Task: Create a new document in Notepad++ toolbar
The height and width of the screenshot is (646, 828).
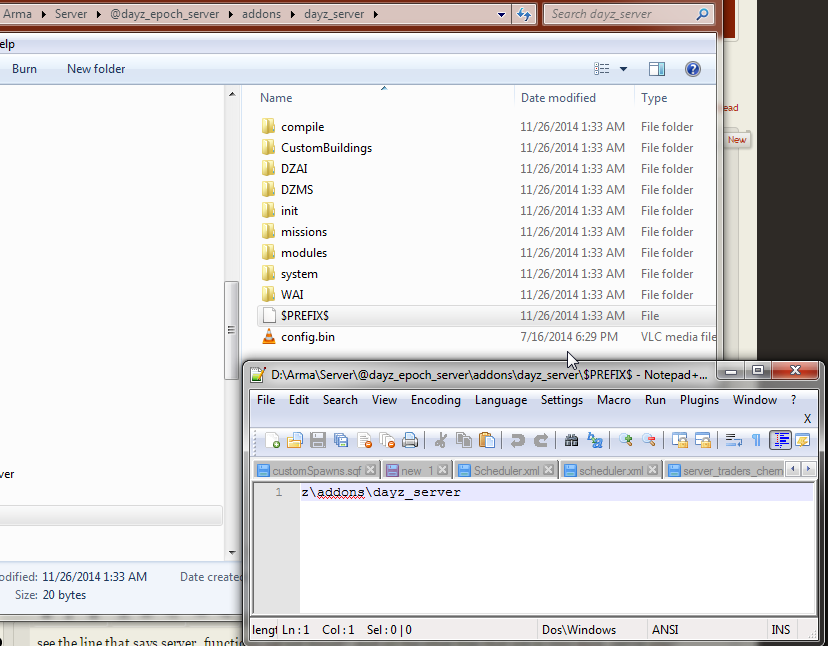Action: pyautogui.click(x=272, y=440)
